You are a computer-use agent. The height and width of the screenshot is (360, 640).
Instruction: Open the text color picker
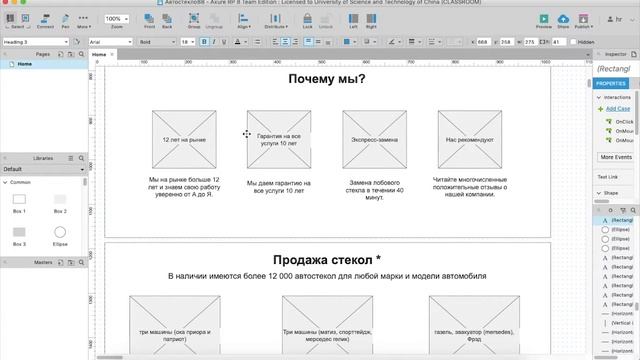click(x=240, y=42)
